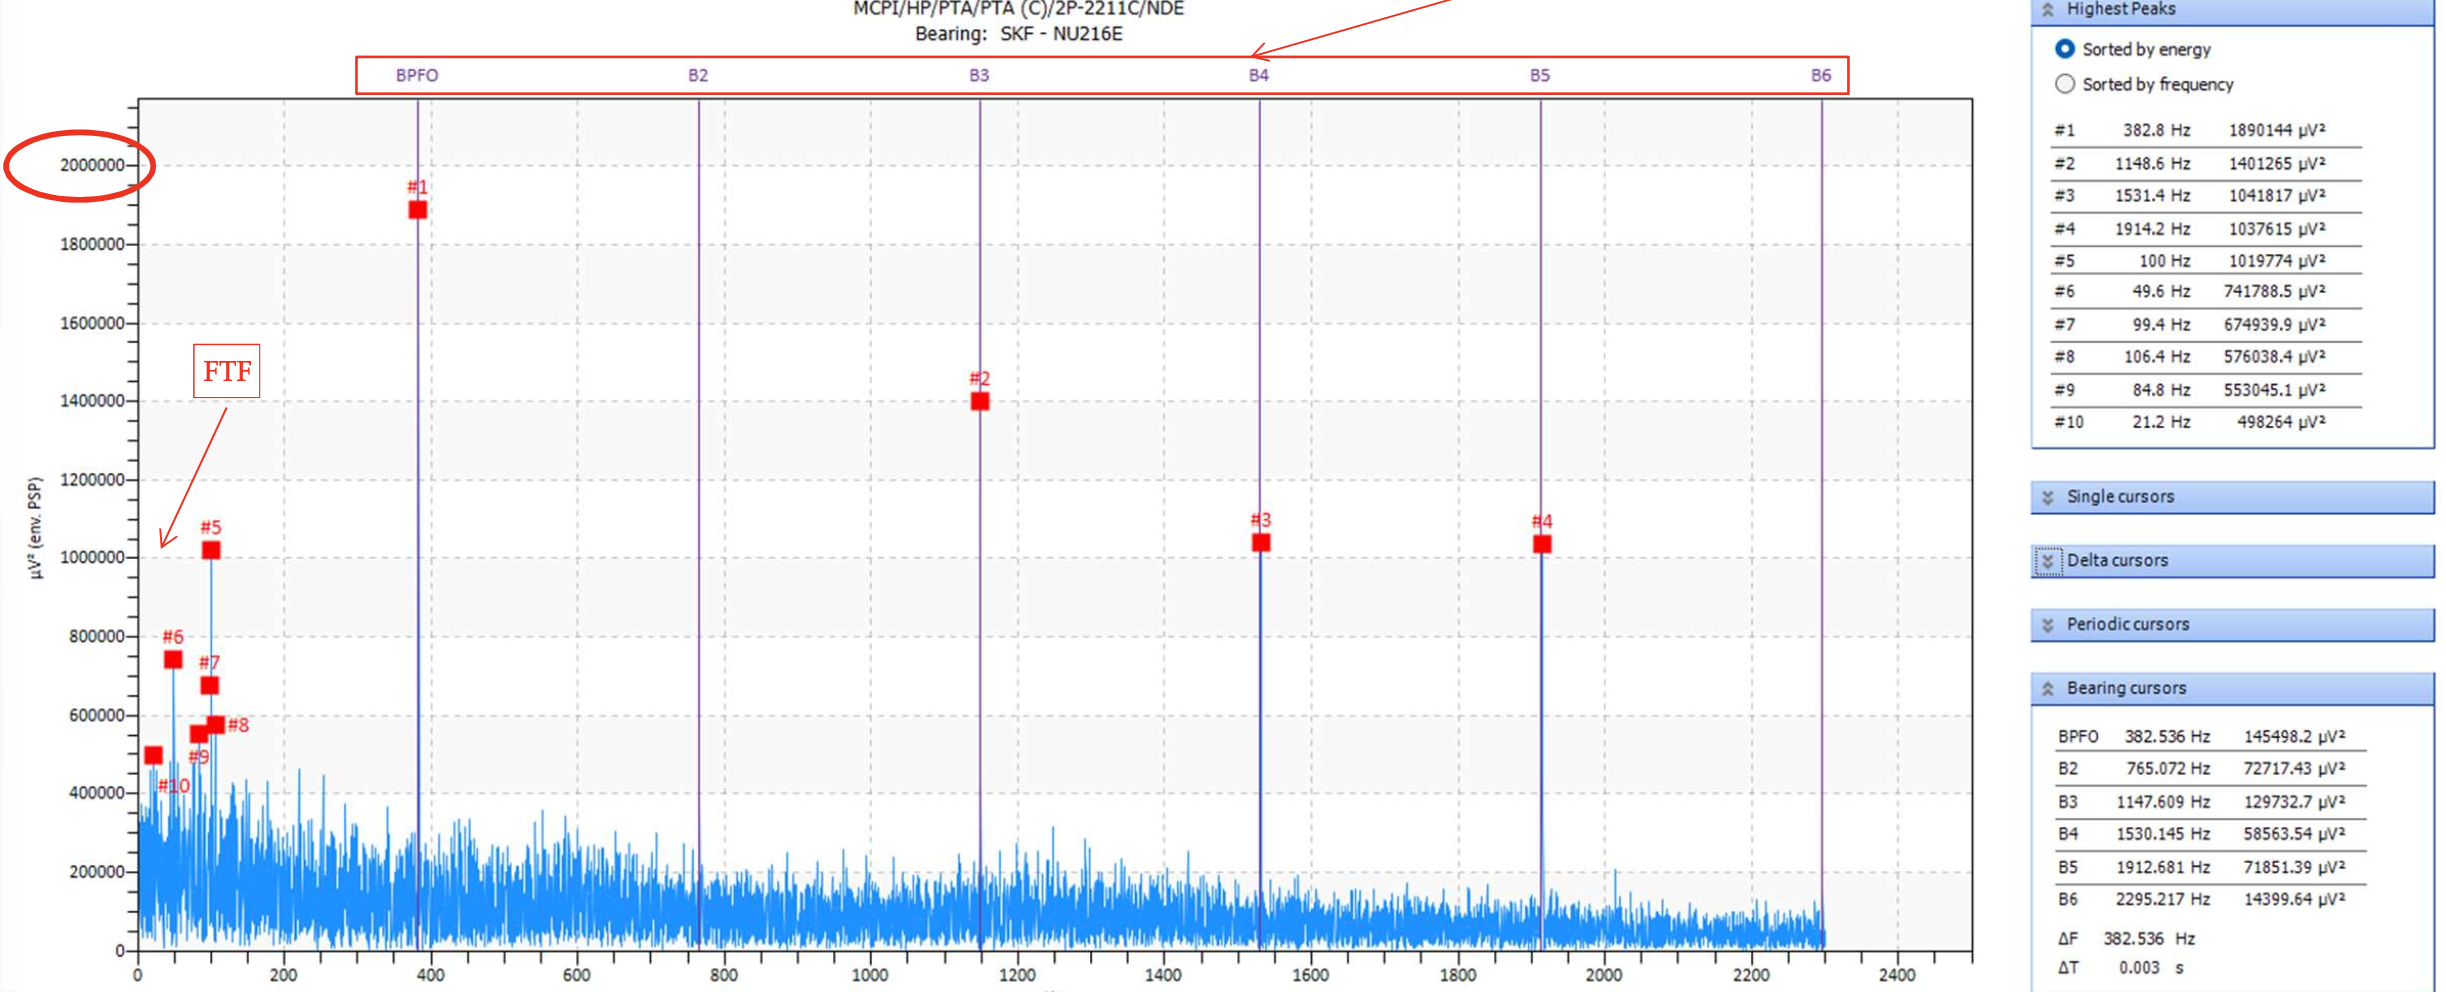Image resolution: width=2446 pixels, height=992 pixels.
Task: Select peak #1 row 382.8 Hz
Action: coord(2206,131)
